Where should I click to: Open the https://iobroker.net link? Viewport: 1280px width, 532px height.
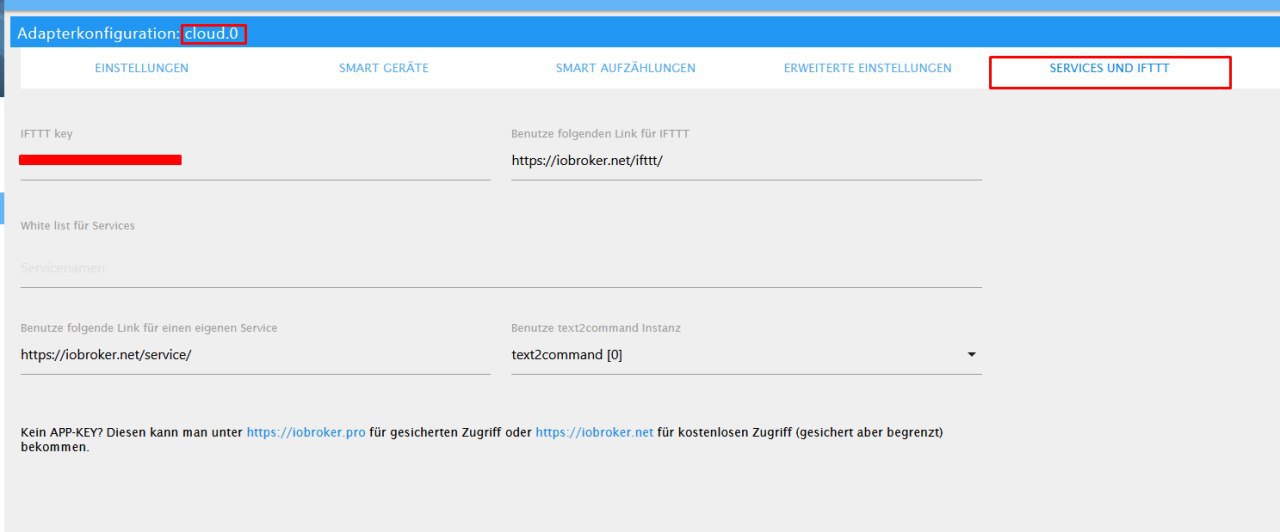(x=594, y=432)
